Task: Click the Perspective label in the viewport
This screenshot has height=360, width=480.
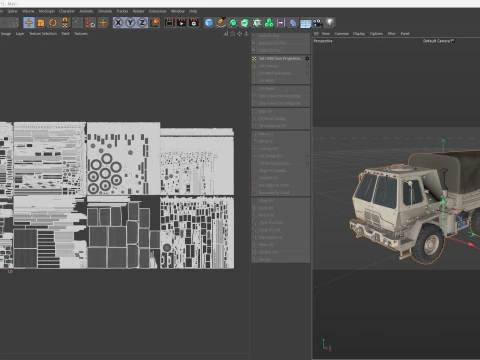Action: coord(323,41)
